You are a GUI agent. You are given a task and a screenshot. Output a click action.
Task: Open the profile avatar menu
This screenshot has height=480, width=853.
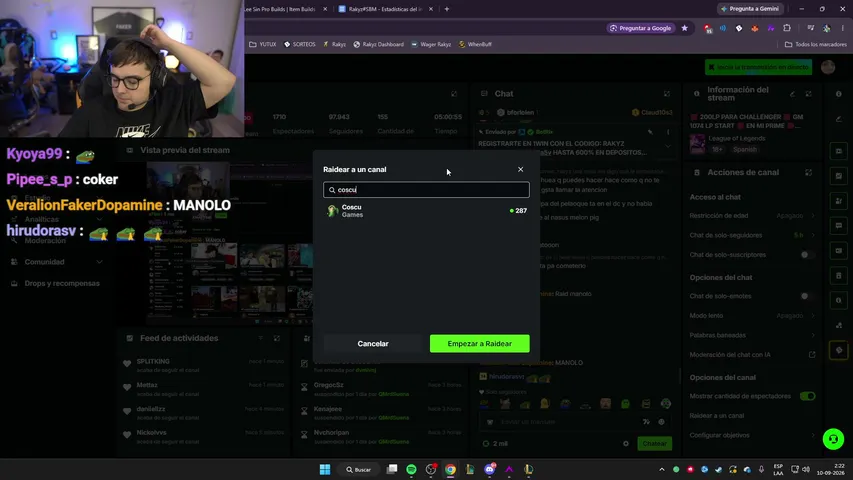[828, 67]
